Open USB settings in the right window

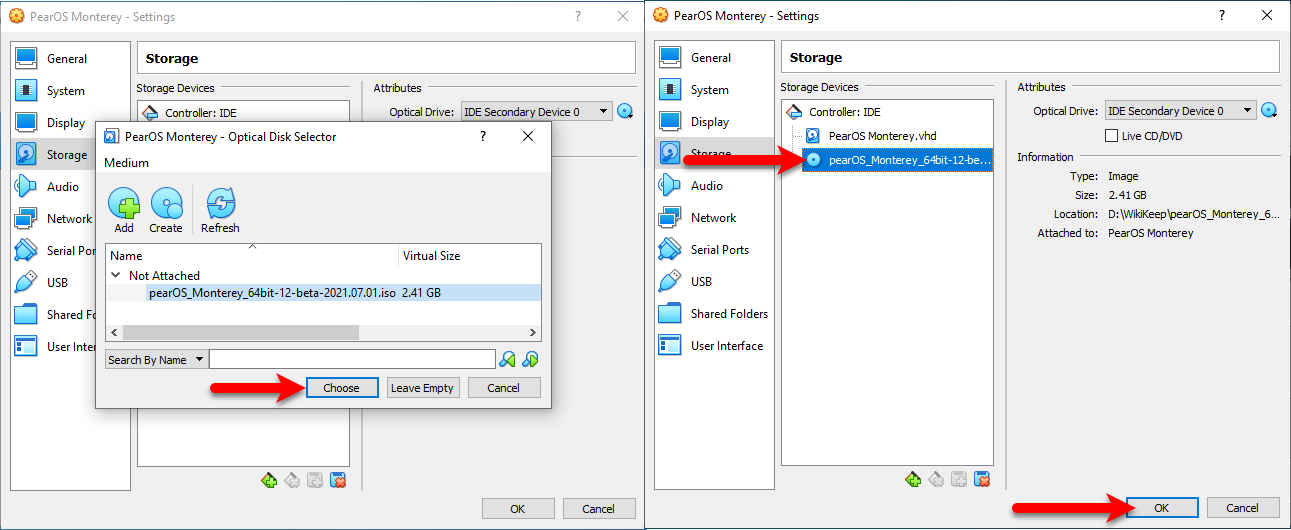(x=714, y=282)
